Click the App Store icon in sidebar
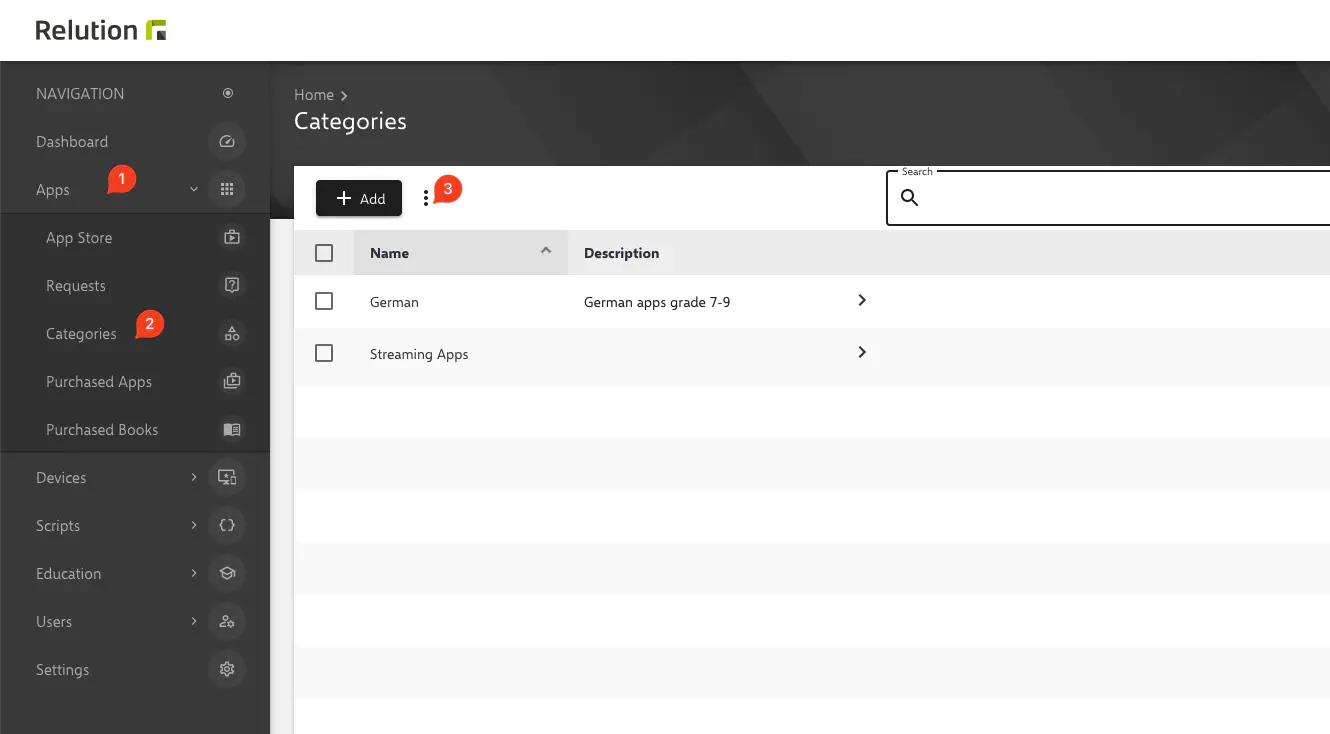Image resolution: width=1330 pixels, height=734 pixels. pyautogui.click(x=232, y=238)
